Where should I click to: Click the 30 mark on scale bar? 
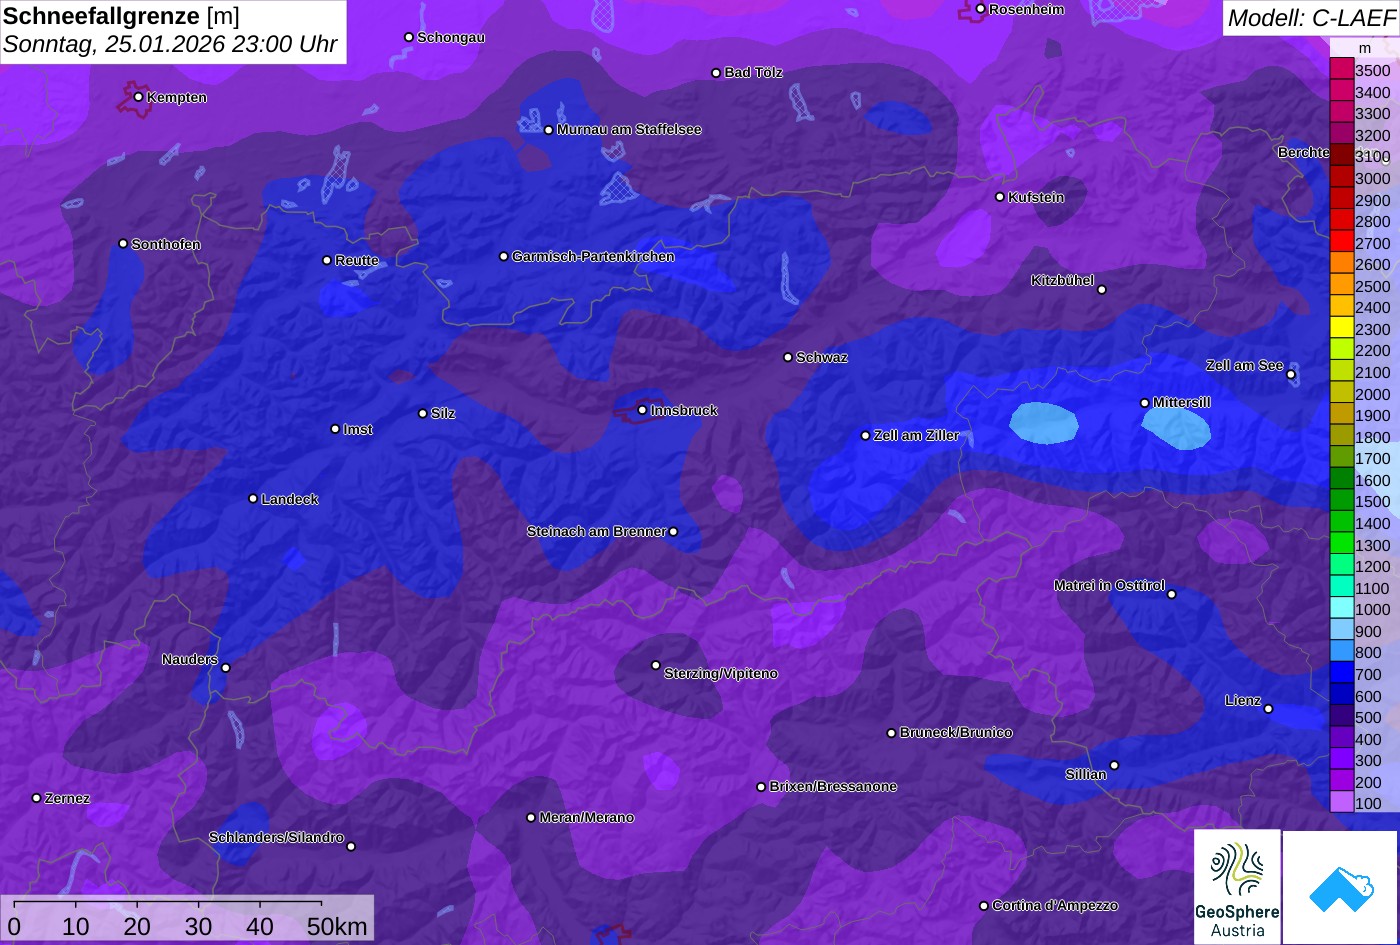(199, 926)
